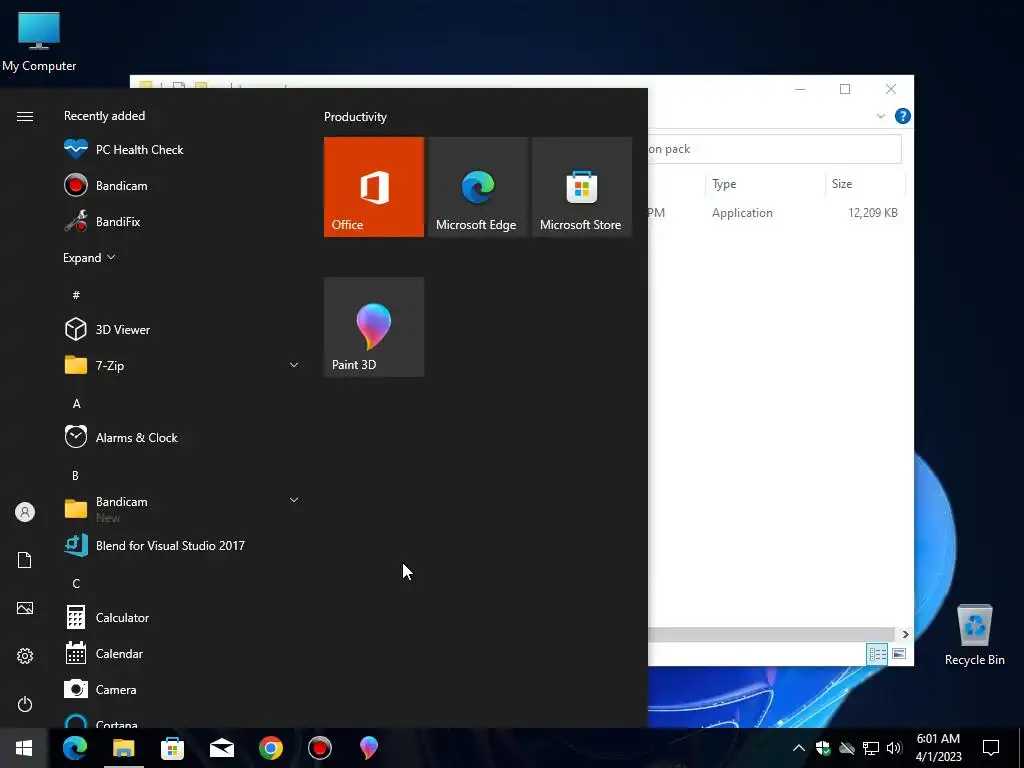Click the Windows Start button
Screen dimensions: 1024x768
pyautogui.click(x=24, y=748)
